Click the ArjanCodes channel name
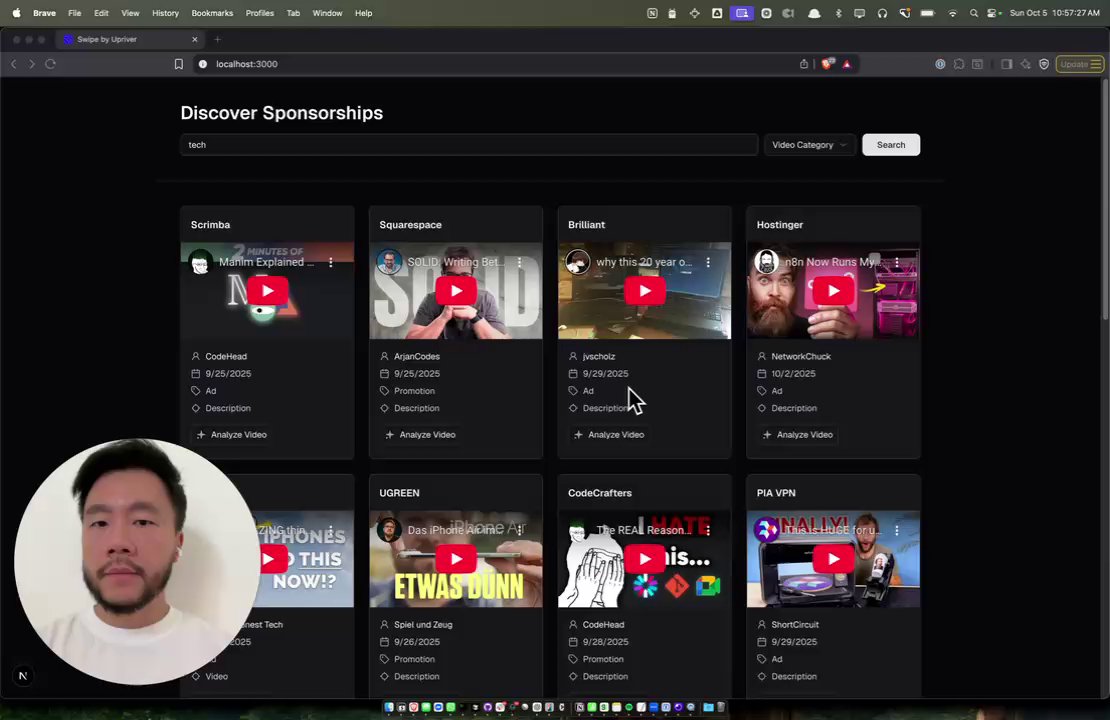 click(416, 356)
